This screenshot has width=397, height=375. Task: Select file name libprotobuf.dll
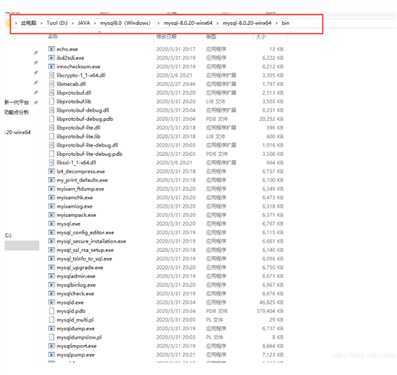[x=74, y=93]
